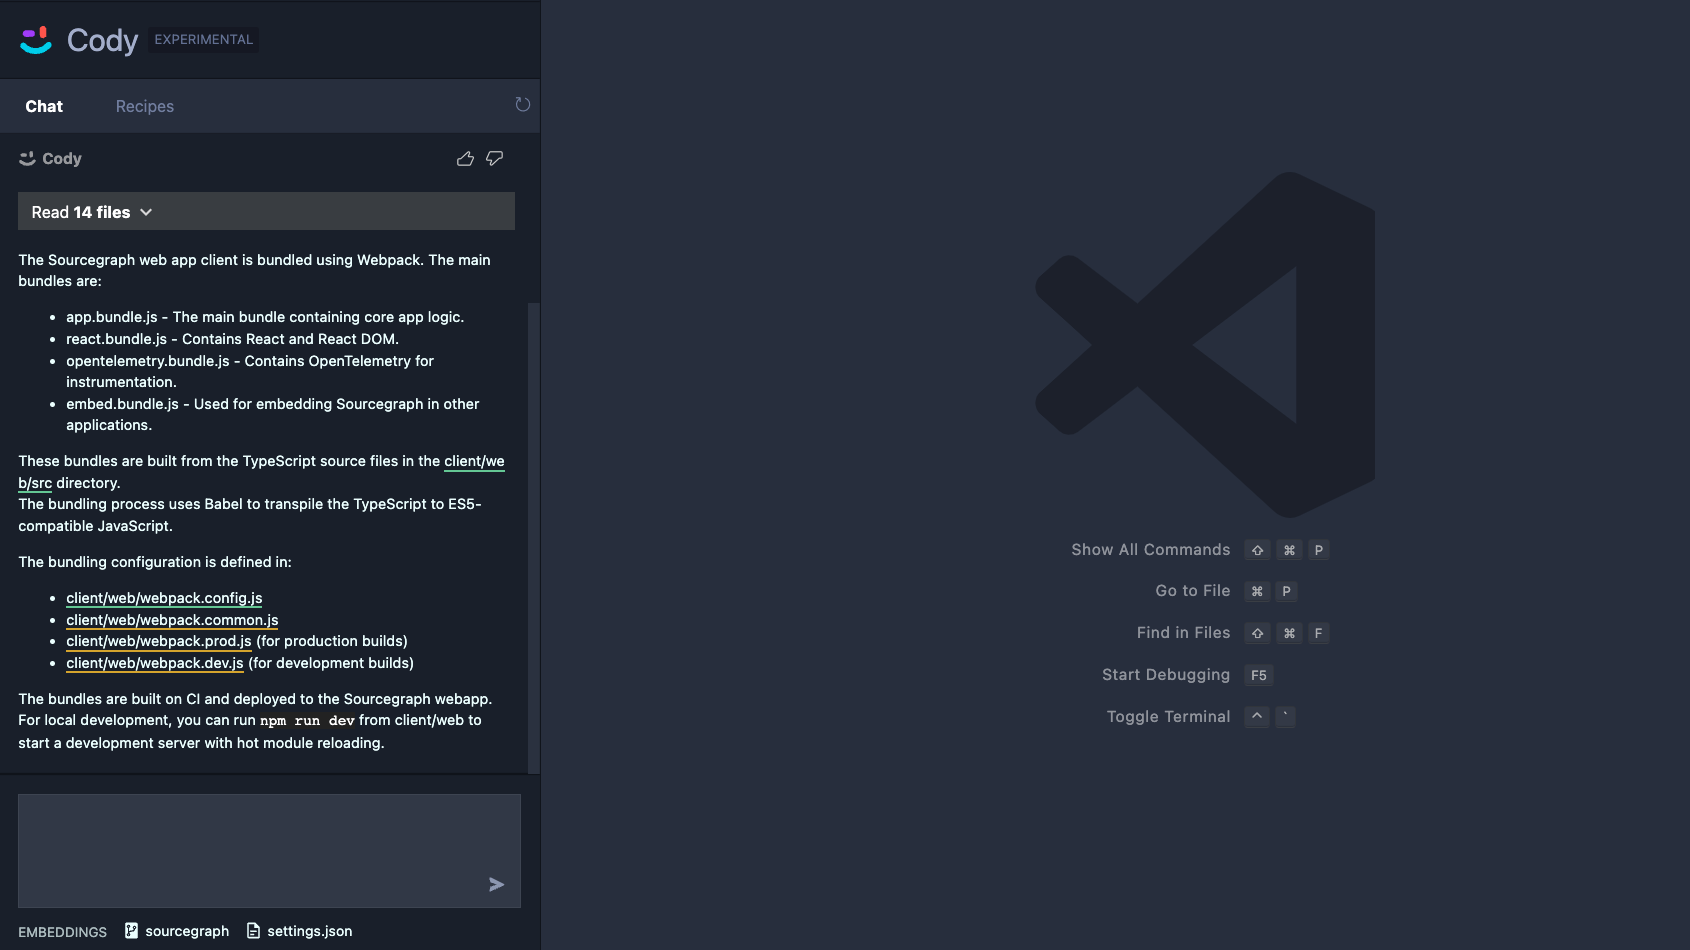
Task: Click the small Cody avatar icon in the message
Action: click(x=28, y=159)
